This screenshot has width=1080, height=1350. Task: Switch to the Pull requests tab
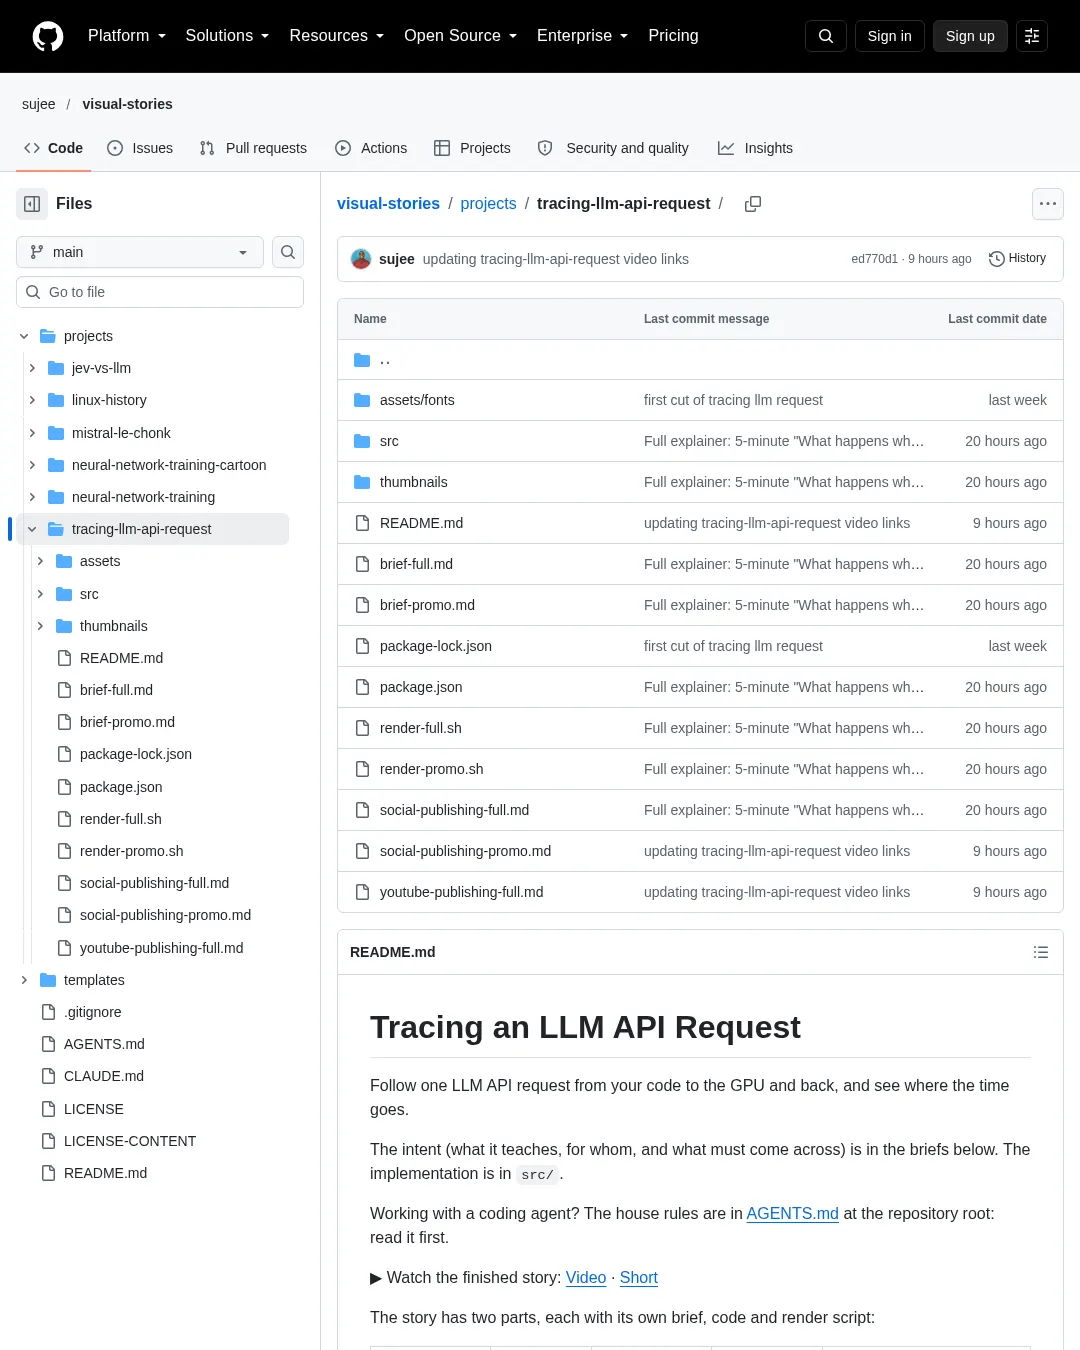pos(253,148)
